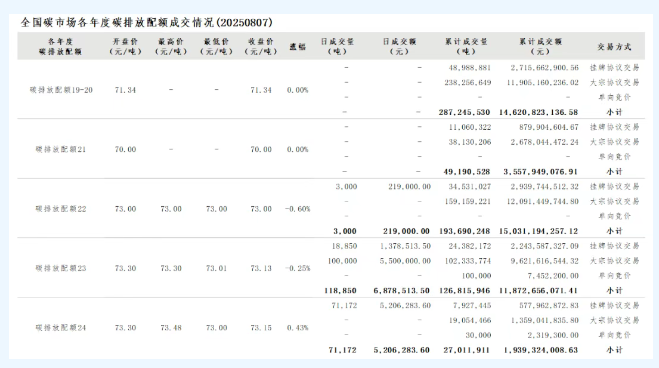Screen dimensions: 659x368
Task: Click cumulative volume 238,256,649
Action: pos(468,82)
